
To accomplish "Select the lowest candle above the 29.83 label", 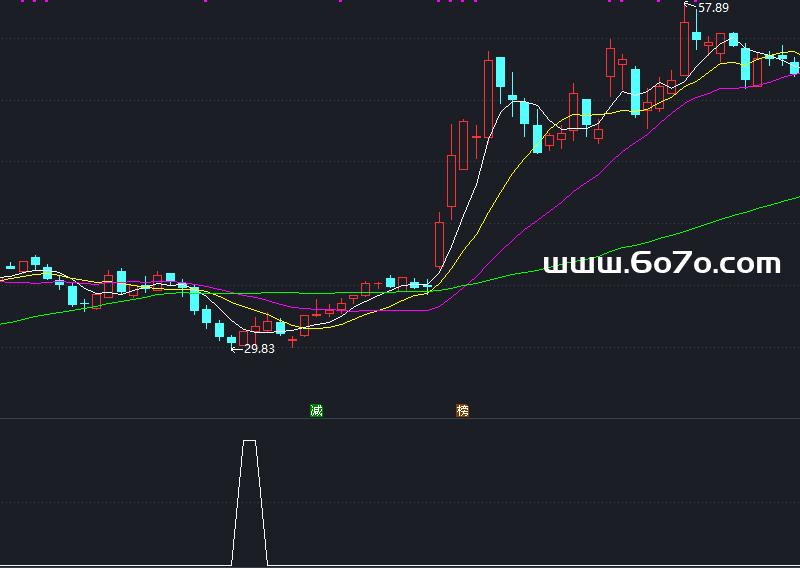I will click(232, 340).
